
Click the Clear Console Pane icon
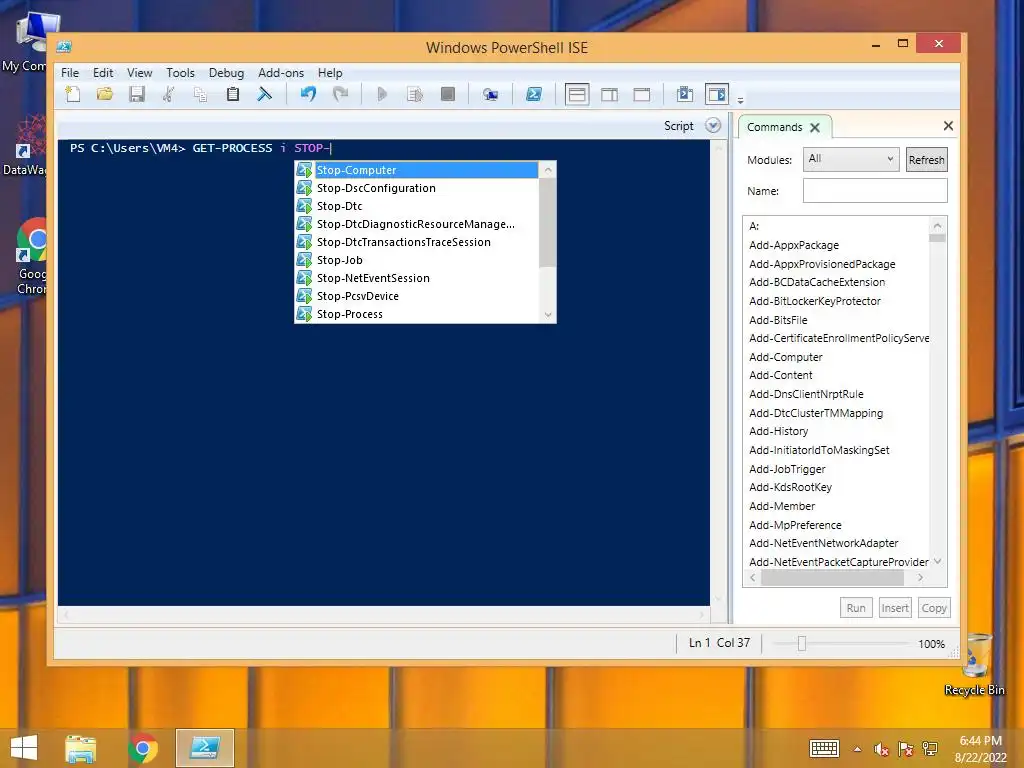coord(264,95)
